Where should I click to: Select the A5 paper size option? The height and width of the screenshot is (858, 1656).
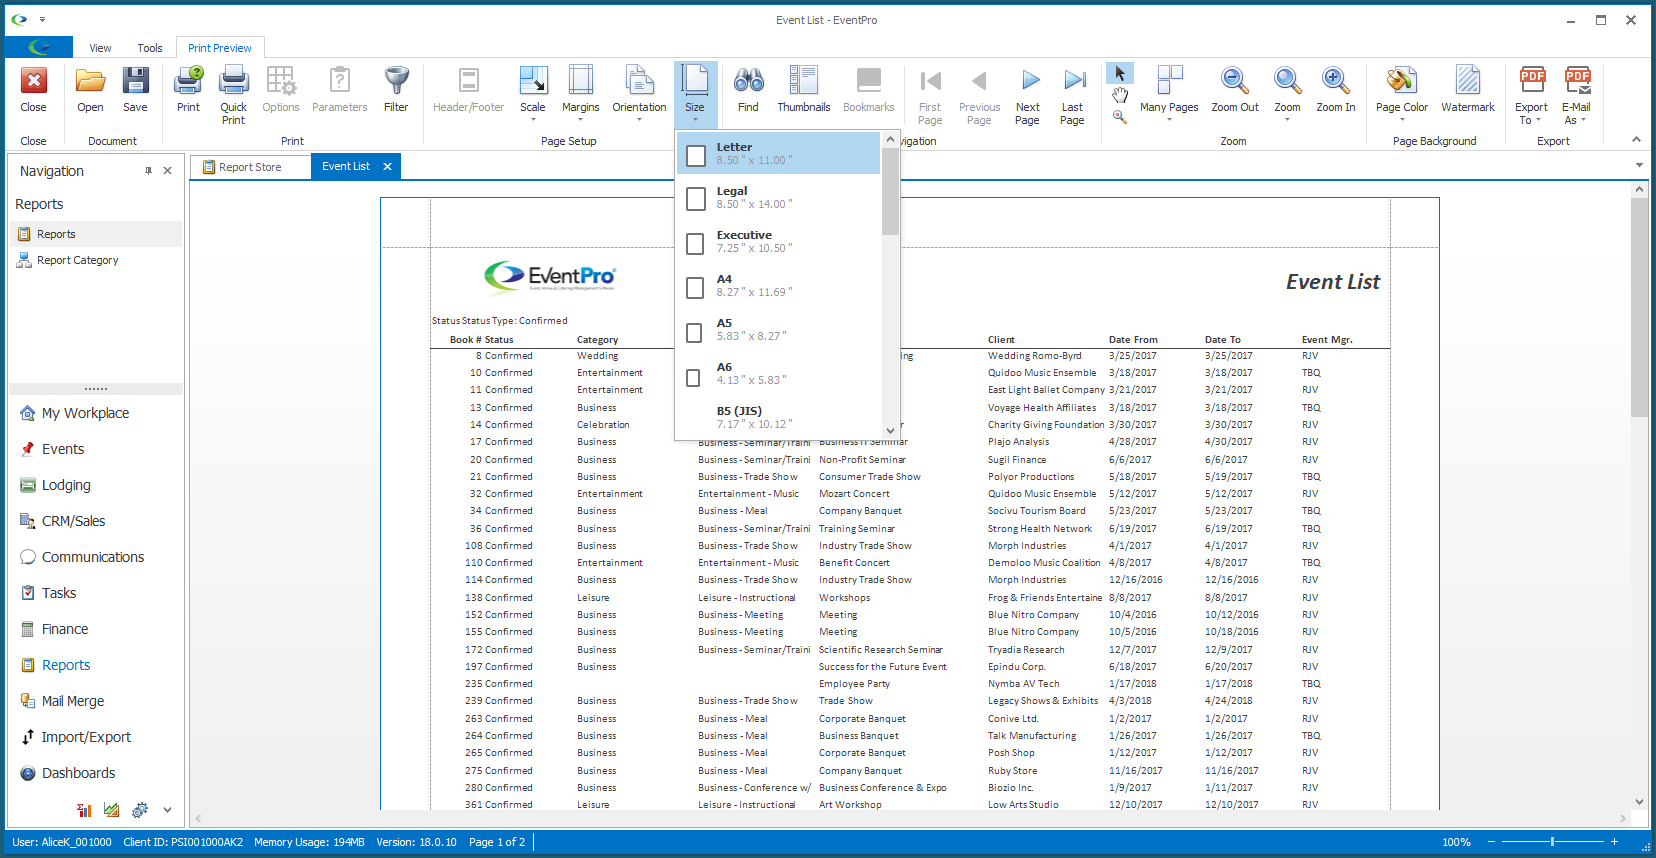coord(778,329)
